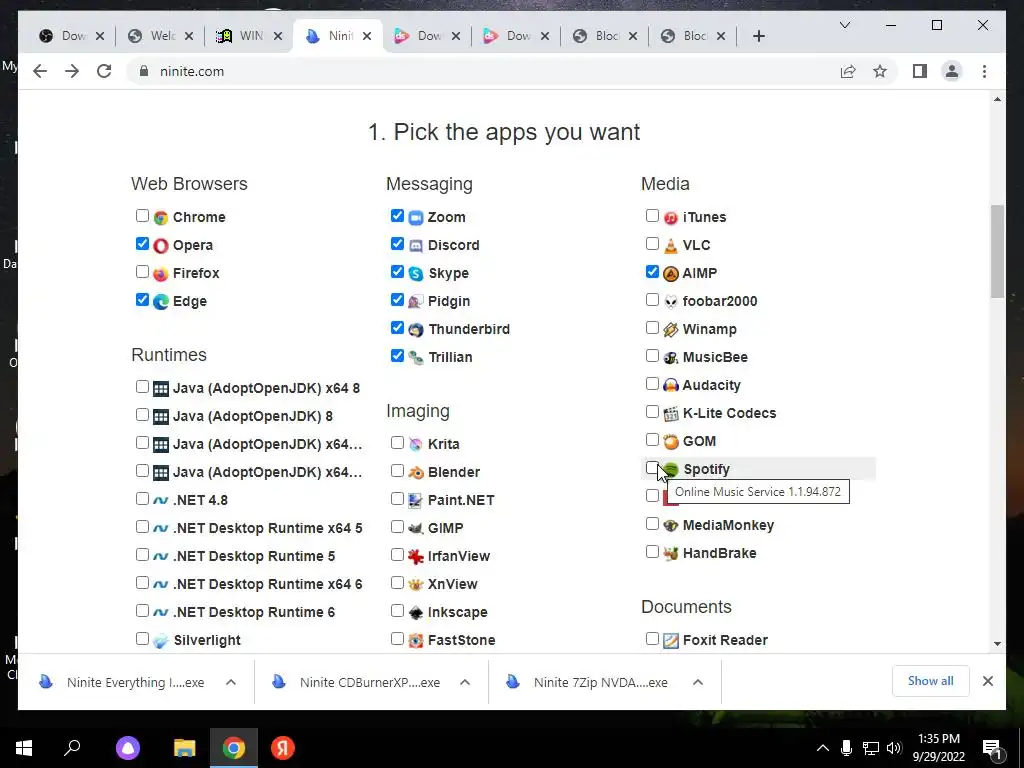Open the side panel icon in Chrome toolbar
Image resolution: width=1024 pixels, height=768 pixels.
pos(920,71)
